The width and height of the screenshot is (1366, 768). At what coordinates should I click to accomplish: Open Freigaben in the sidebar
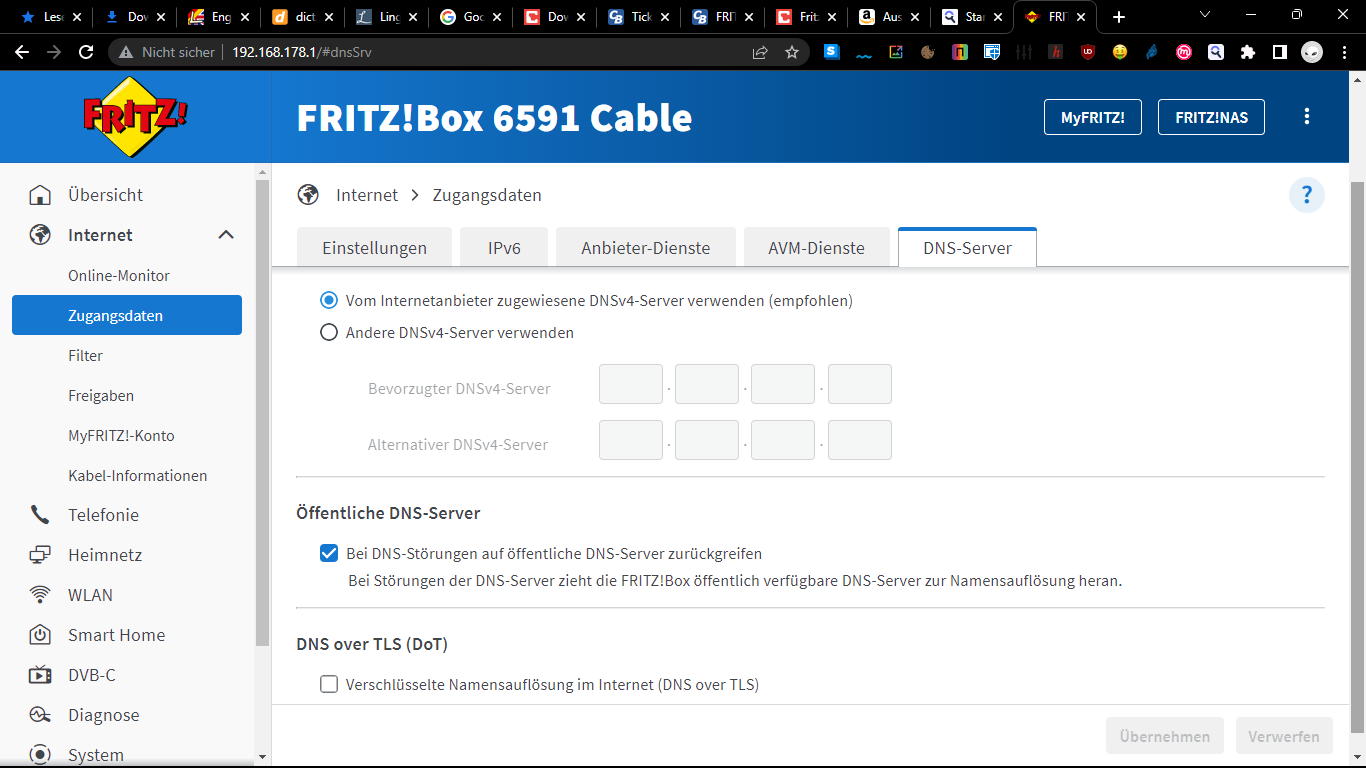[101, 395]
